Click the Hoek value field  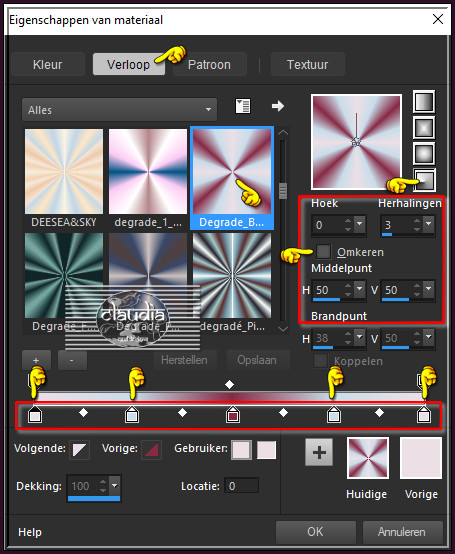(328, 225)
